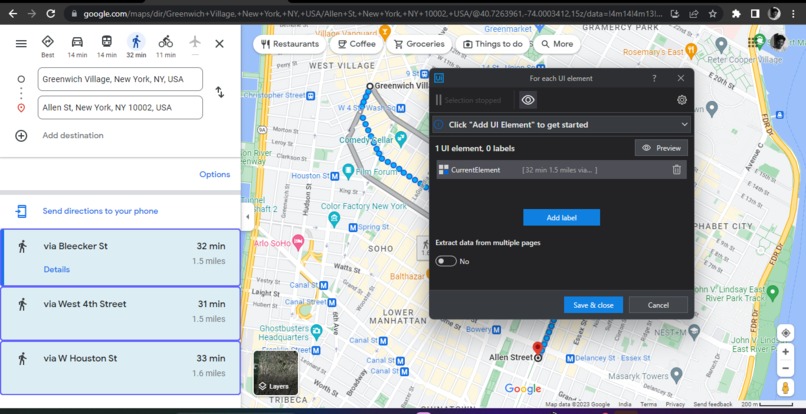Click the Preview button
Viewport: 806px width, 414px height.
pyautogui.click(x=661, y=148)
